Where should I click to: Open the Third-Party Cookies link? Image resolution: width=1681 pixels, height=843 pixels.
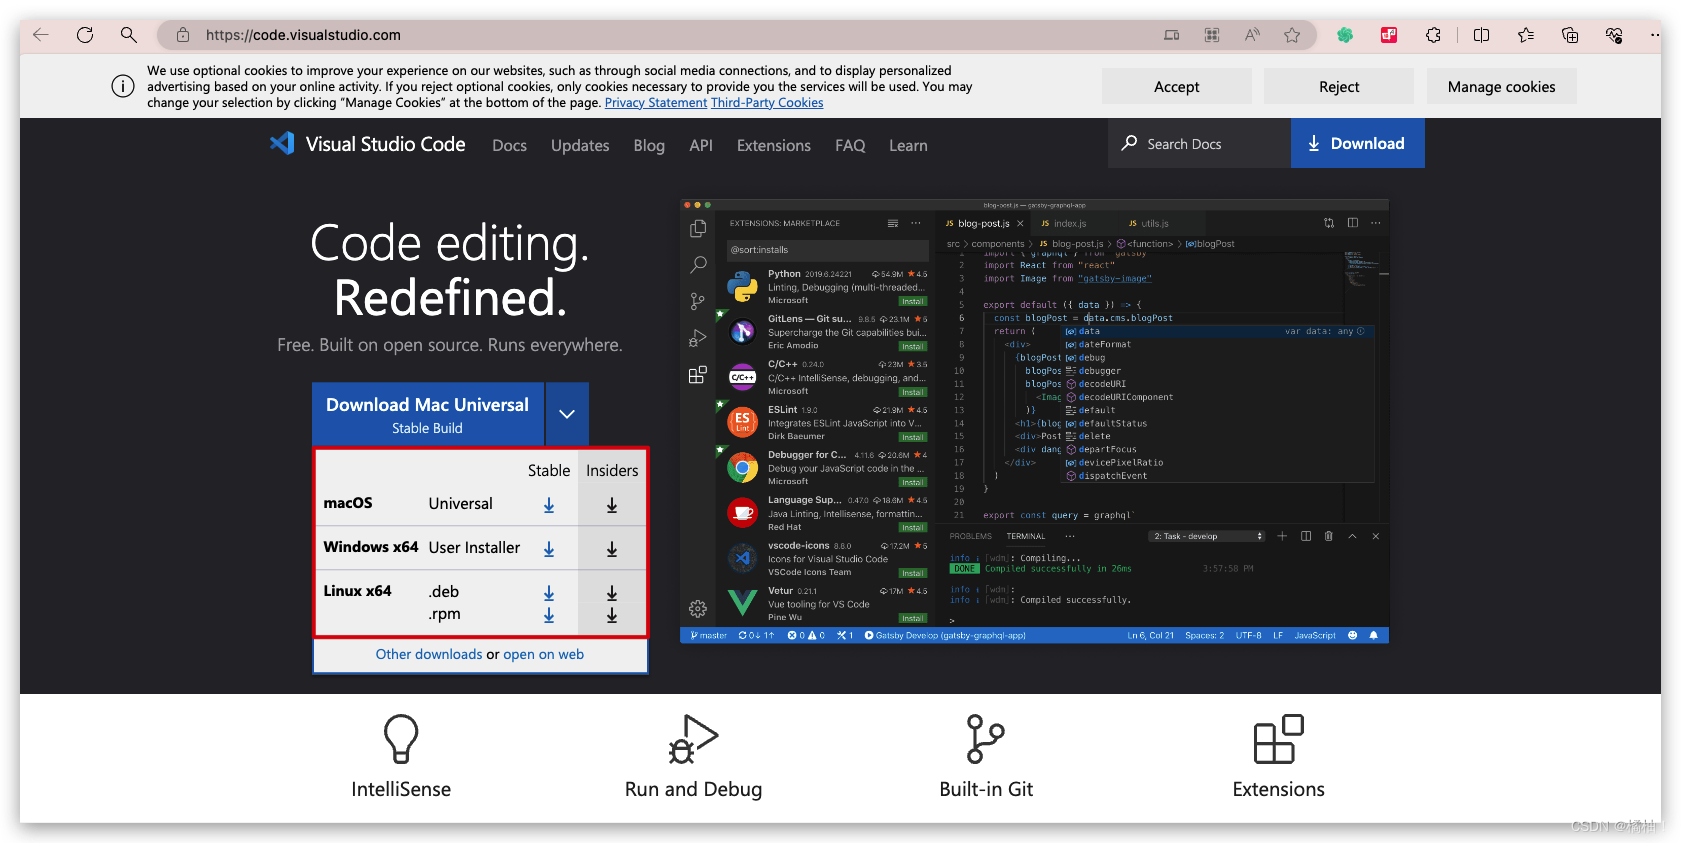pos(767,103)
